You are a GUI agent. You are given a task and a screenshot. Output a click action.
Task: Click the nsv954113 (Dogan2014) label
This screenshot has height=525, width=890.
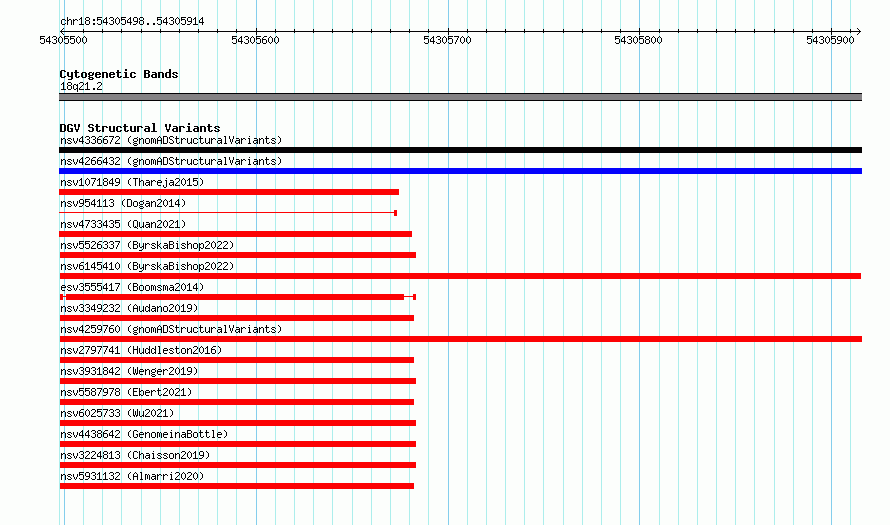(x=123, y=203)
